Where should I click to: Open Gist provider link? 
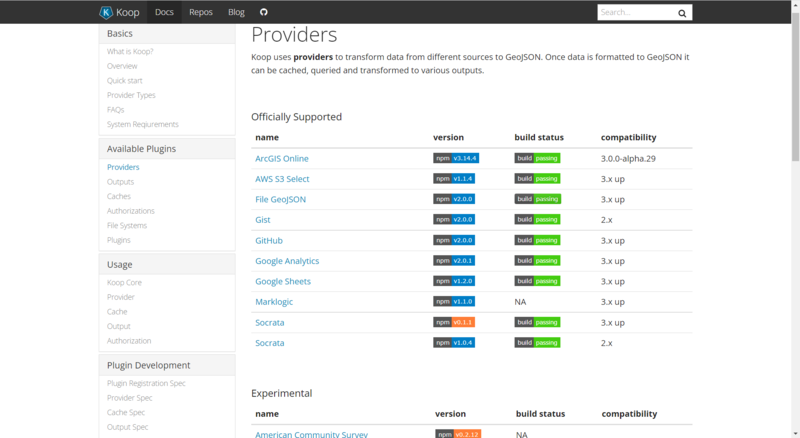tap(263, 220)
